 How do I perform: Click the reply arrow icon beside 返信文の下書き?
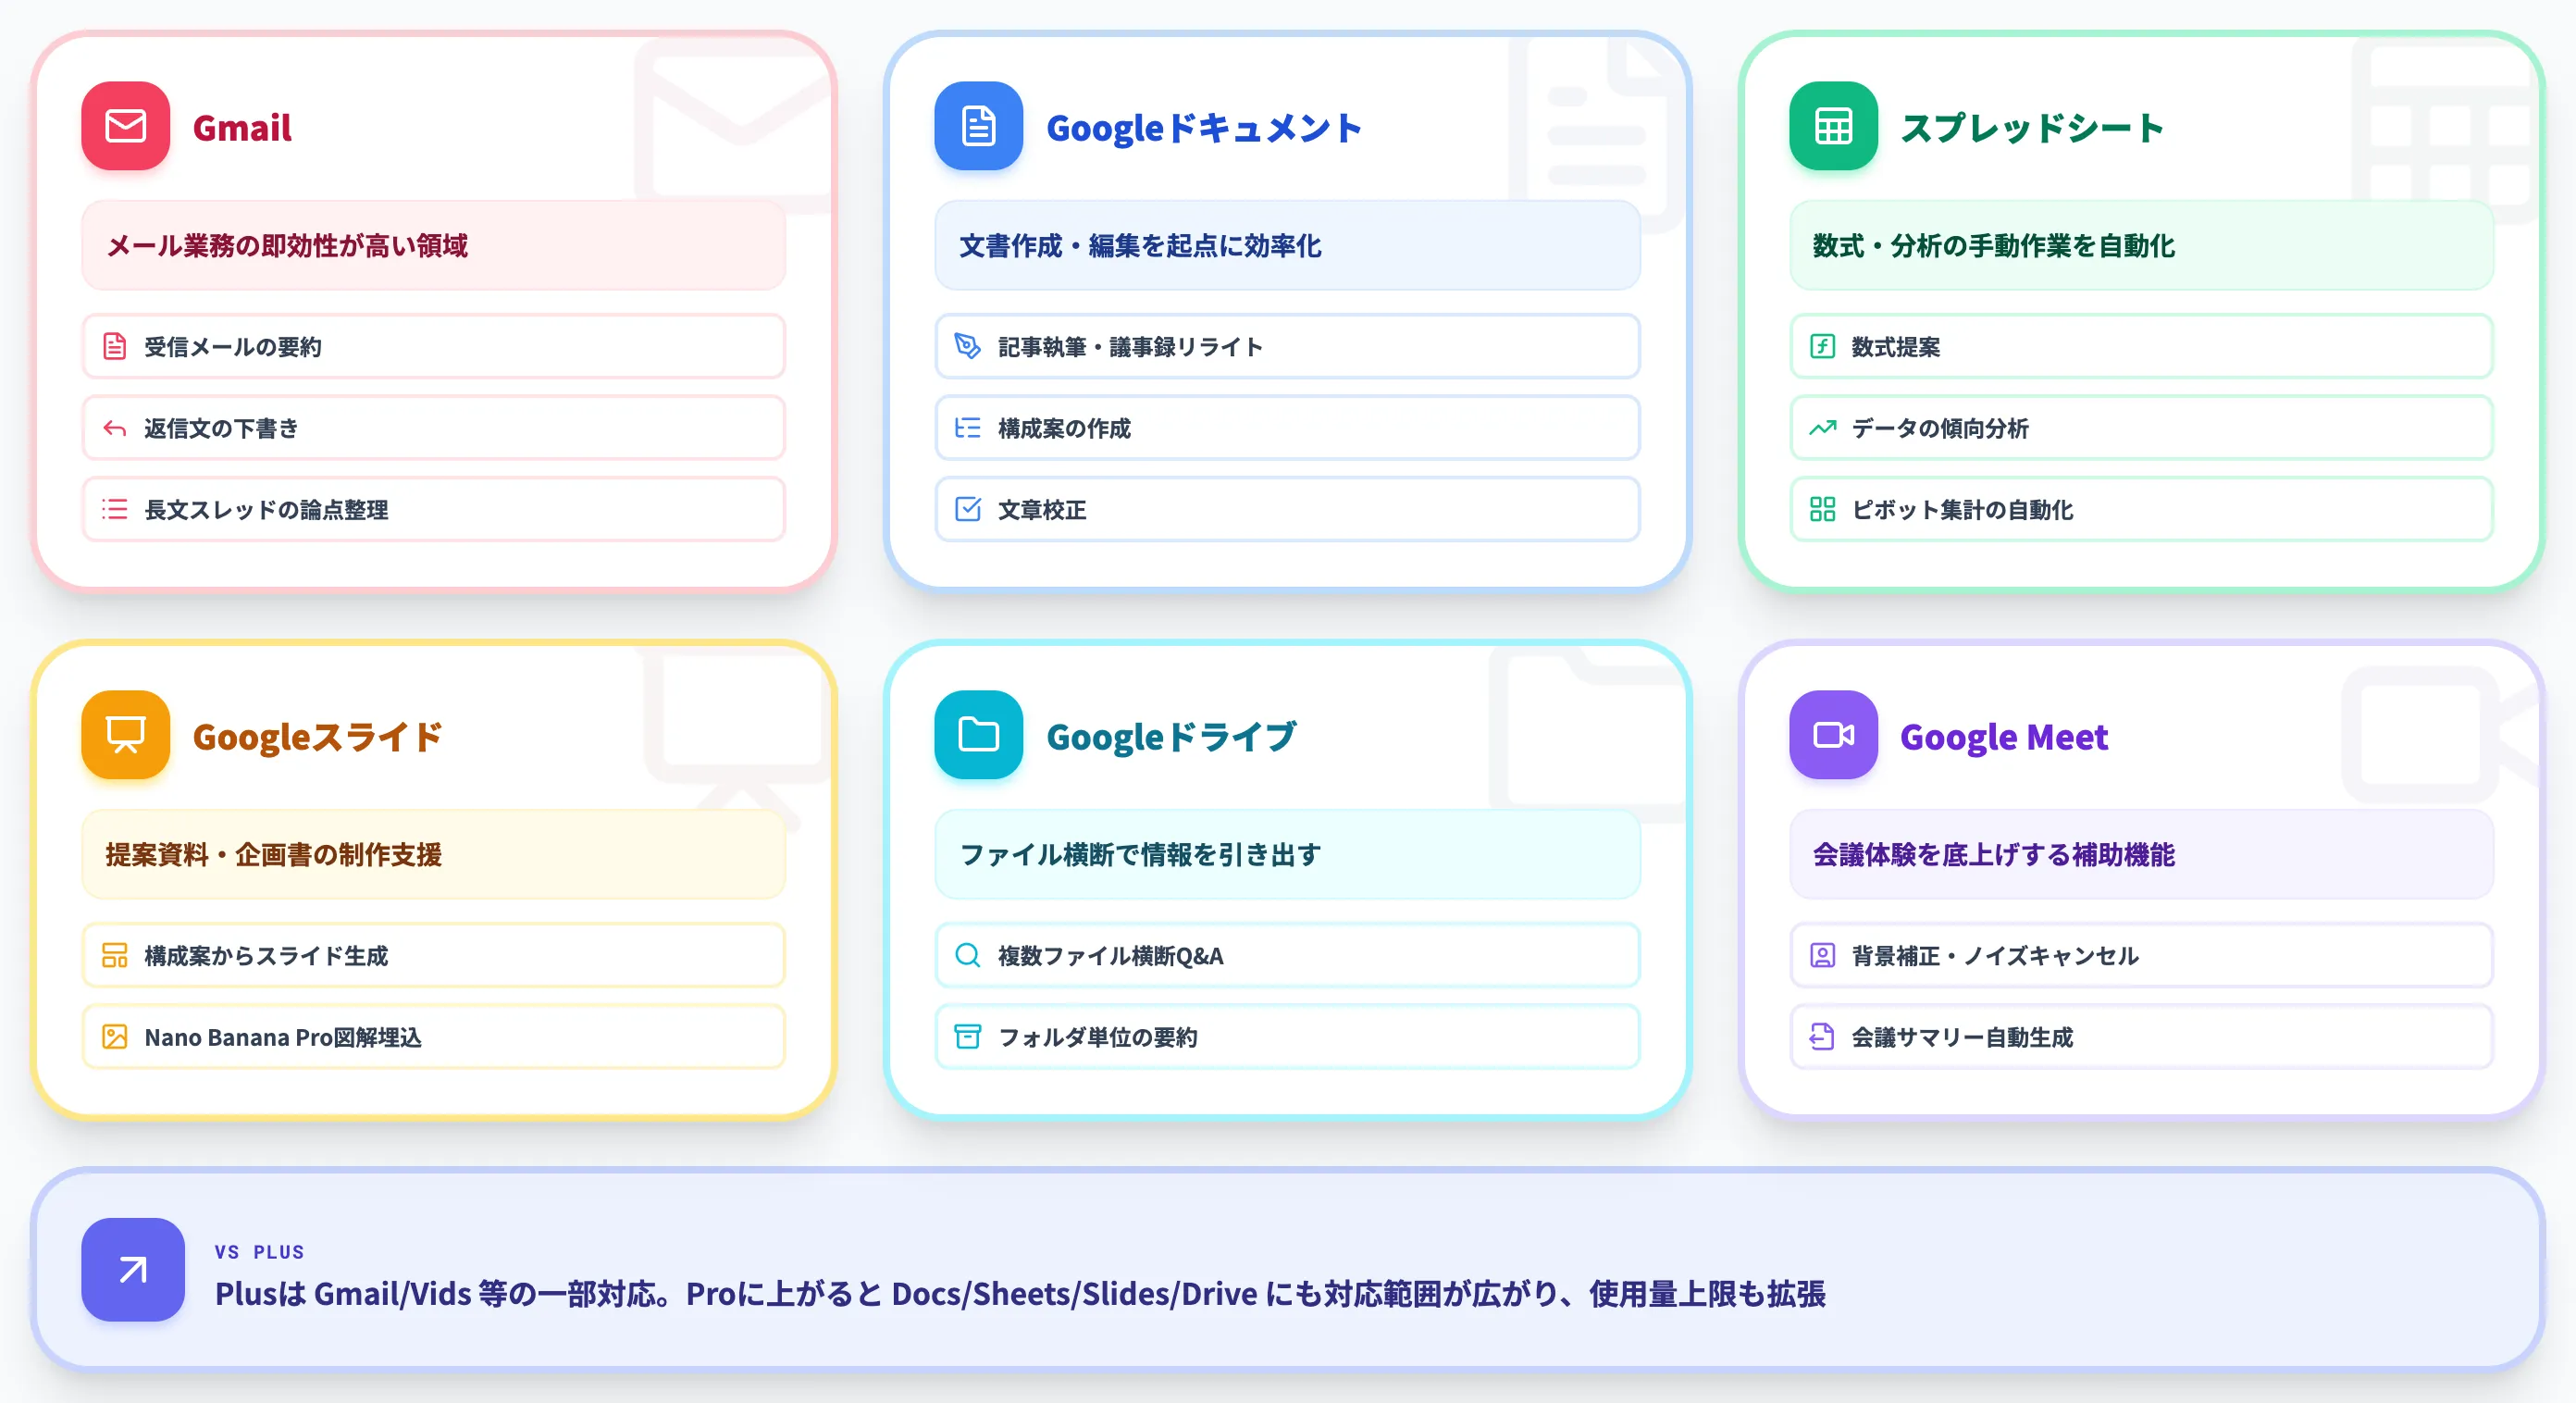115,428
